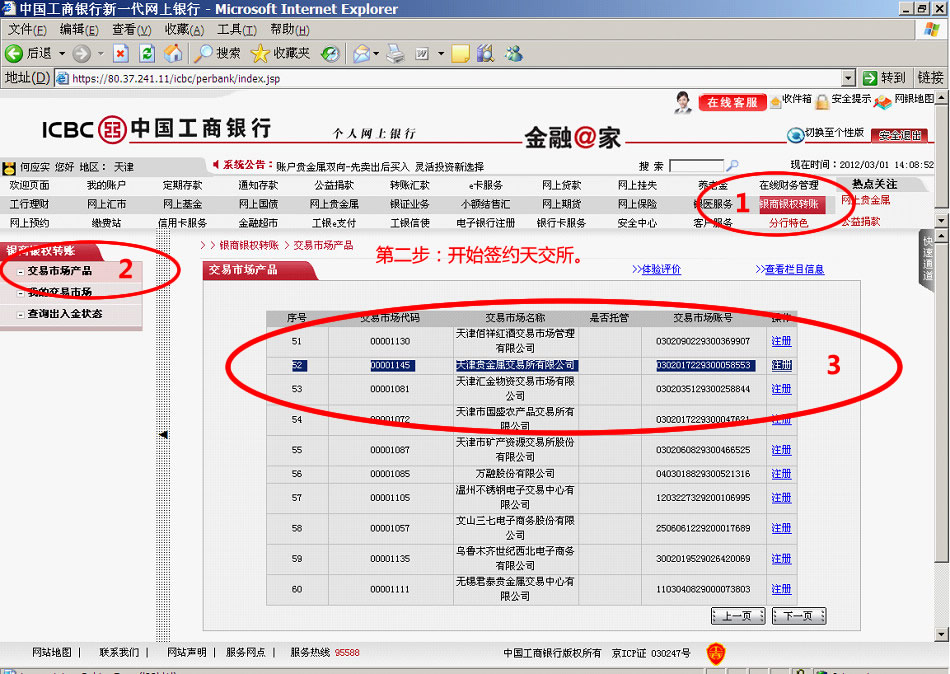950x674 pixels.
Task: Open the 编辑(E) menu
Action: point(79,30)
